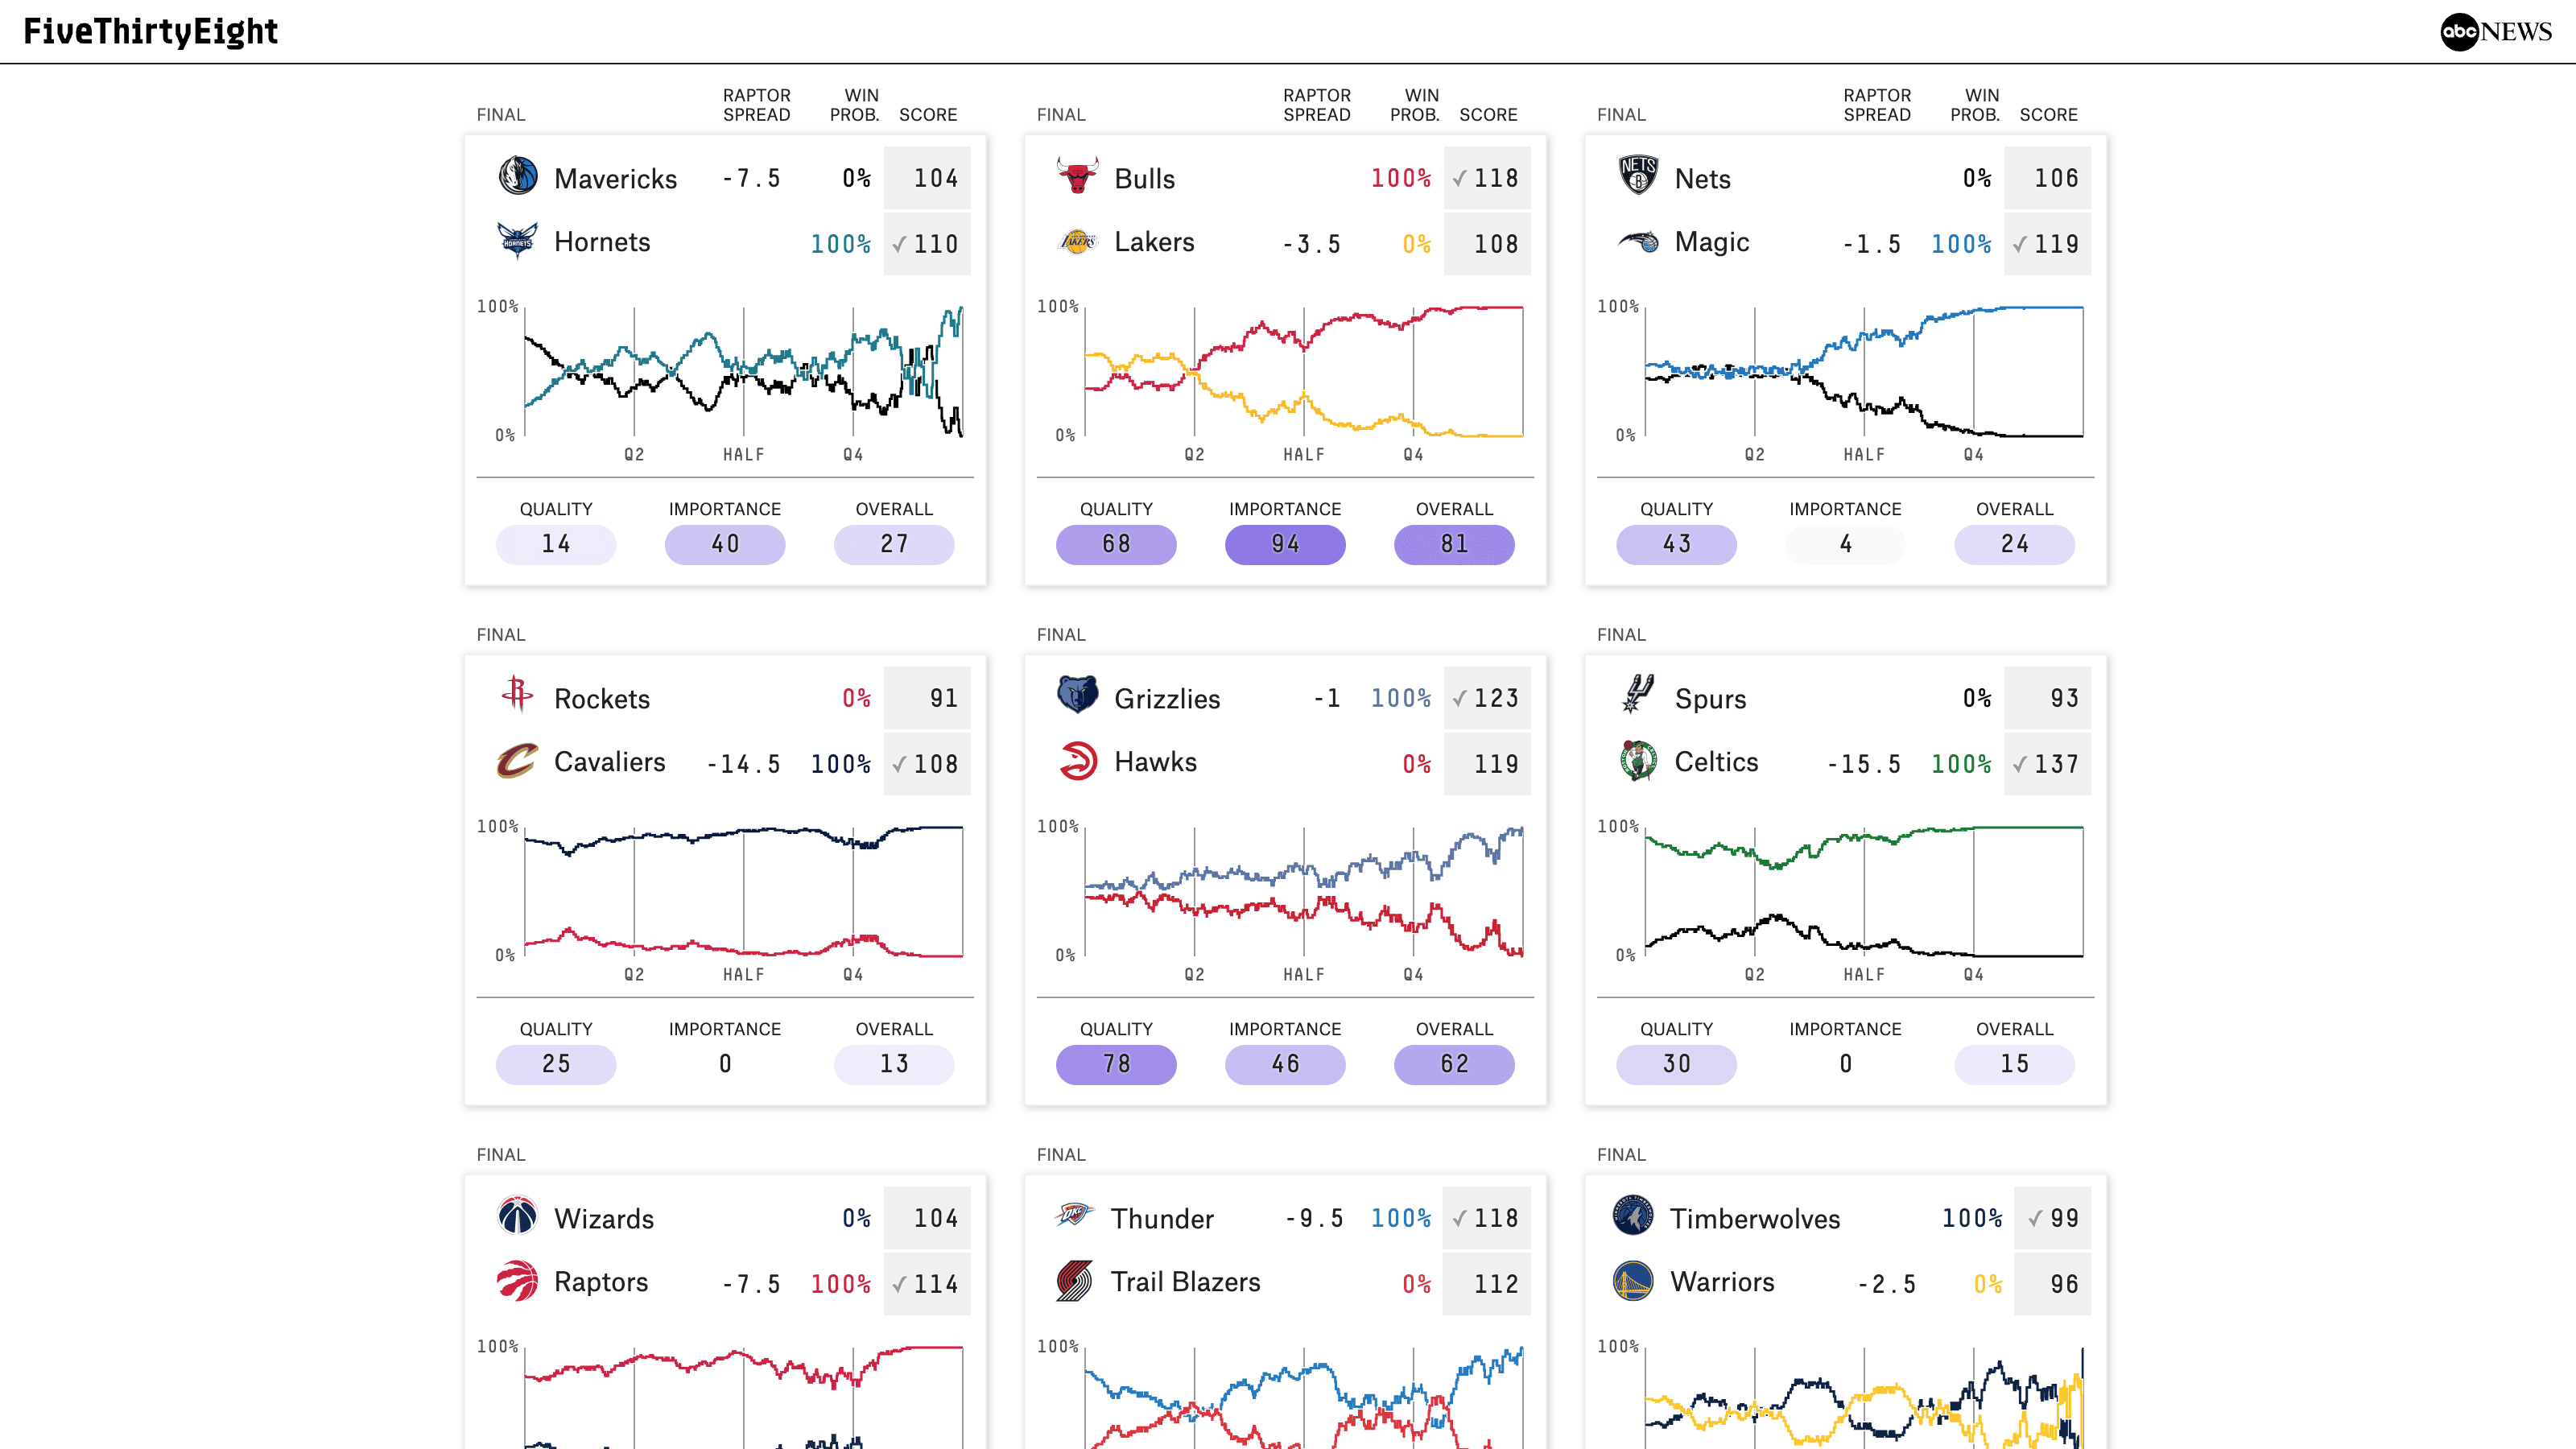The image size is (2576, 1449).
Task: Click the Mavericks–Hornets Q4 chart marker
Action: tap(852, 454)
